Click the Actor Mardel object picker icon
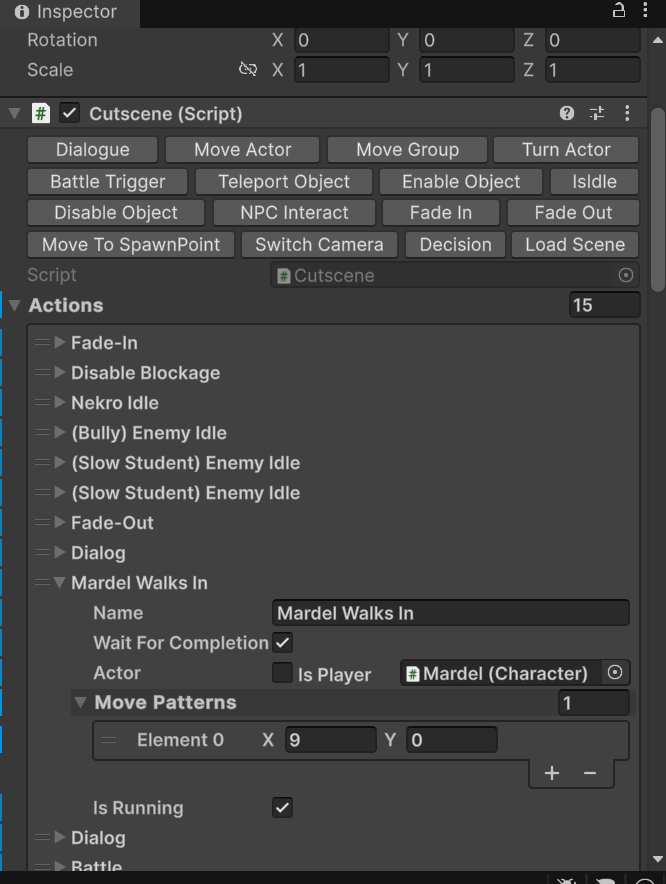Viewport: 666px width, 884px height. (615, 673)
